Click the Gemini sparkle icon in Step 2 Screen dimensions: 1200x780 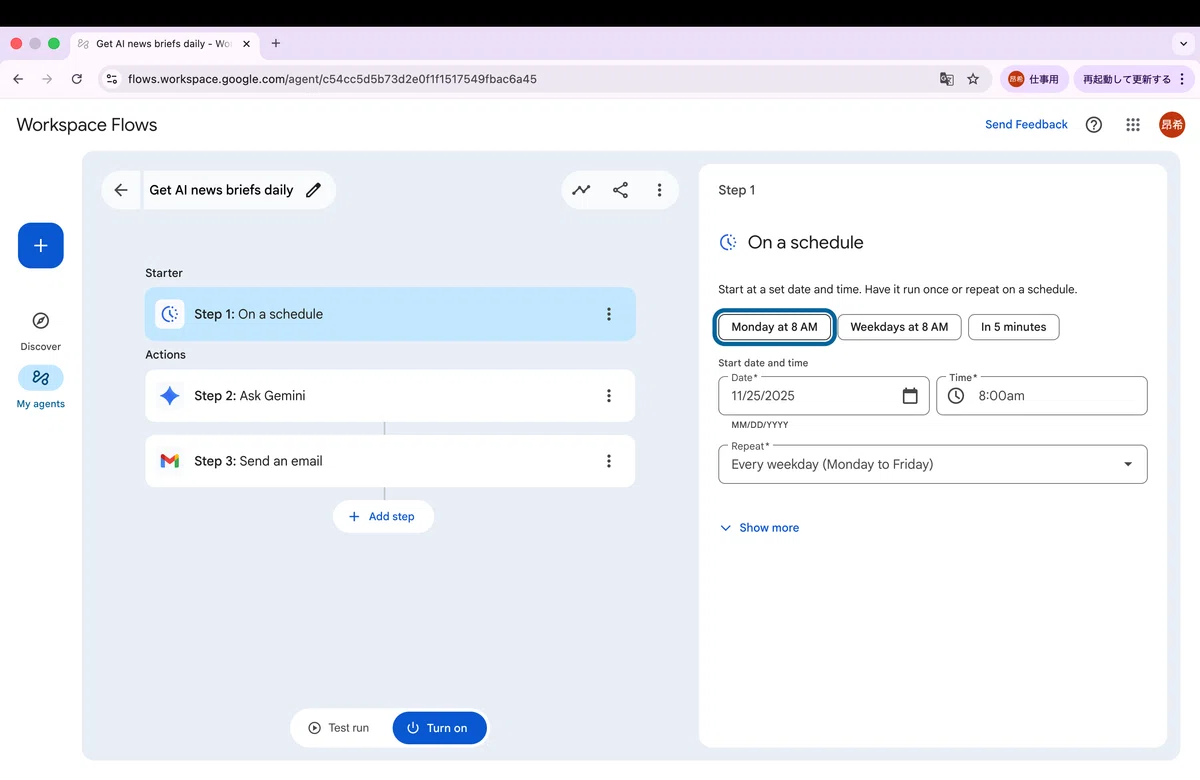170,396
